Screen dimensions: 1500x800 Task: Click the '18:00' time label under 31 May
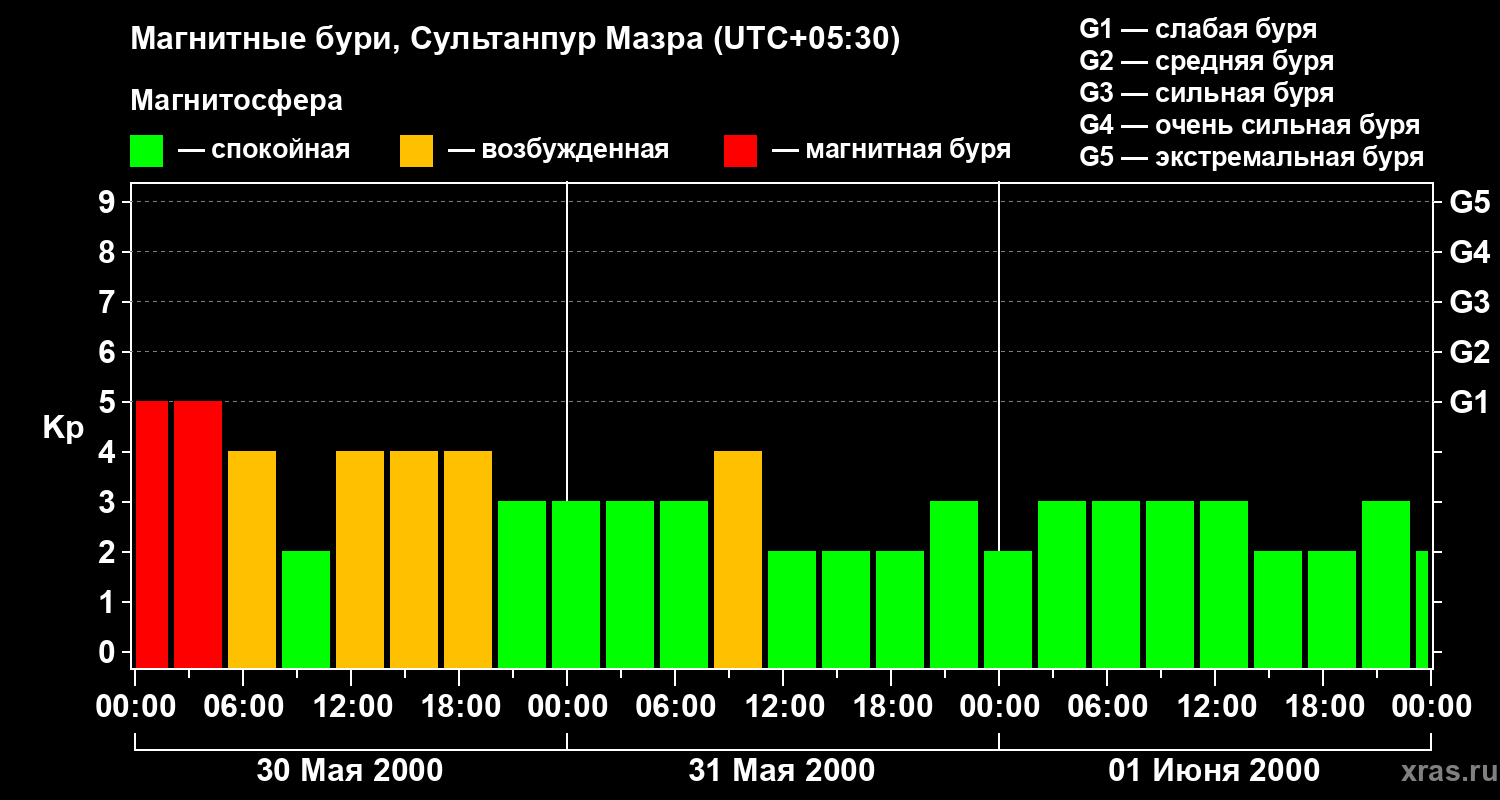coord(891,706)
